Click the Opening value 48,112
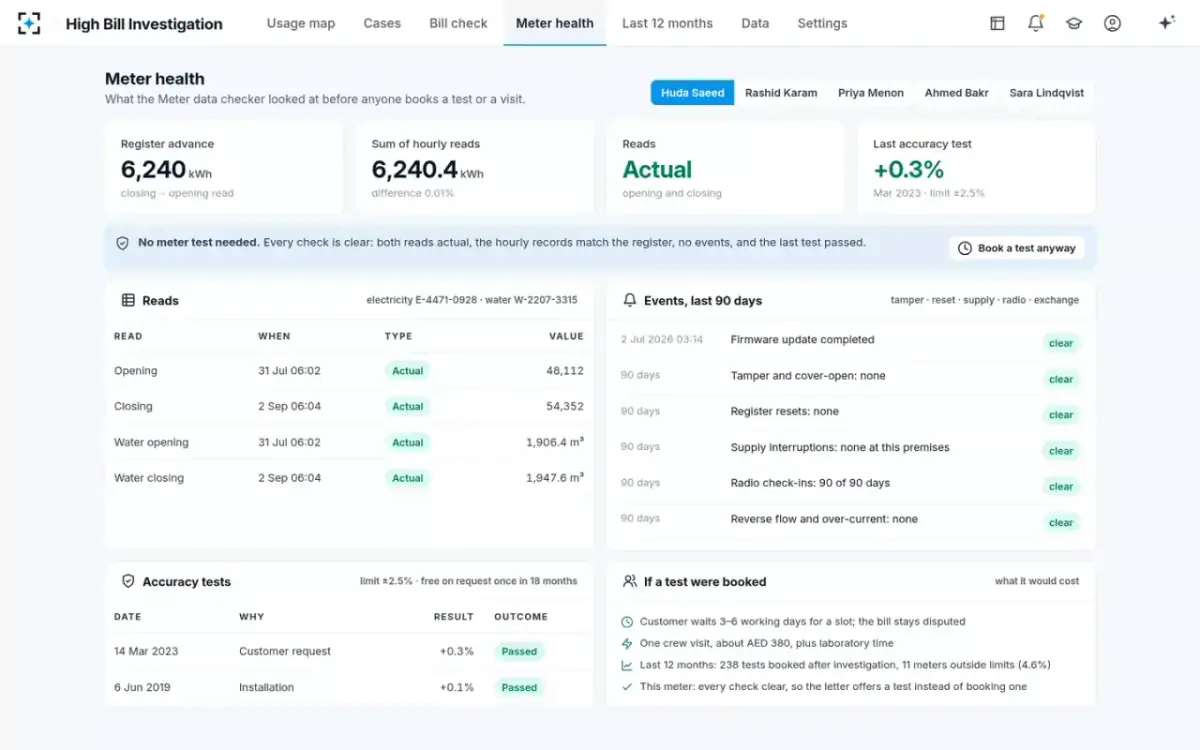The image size is (1200, 750). (565, 371)
